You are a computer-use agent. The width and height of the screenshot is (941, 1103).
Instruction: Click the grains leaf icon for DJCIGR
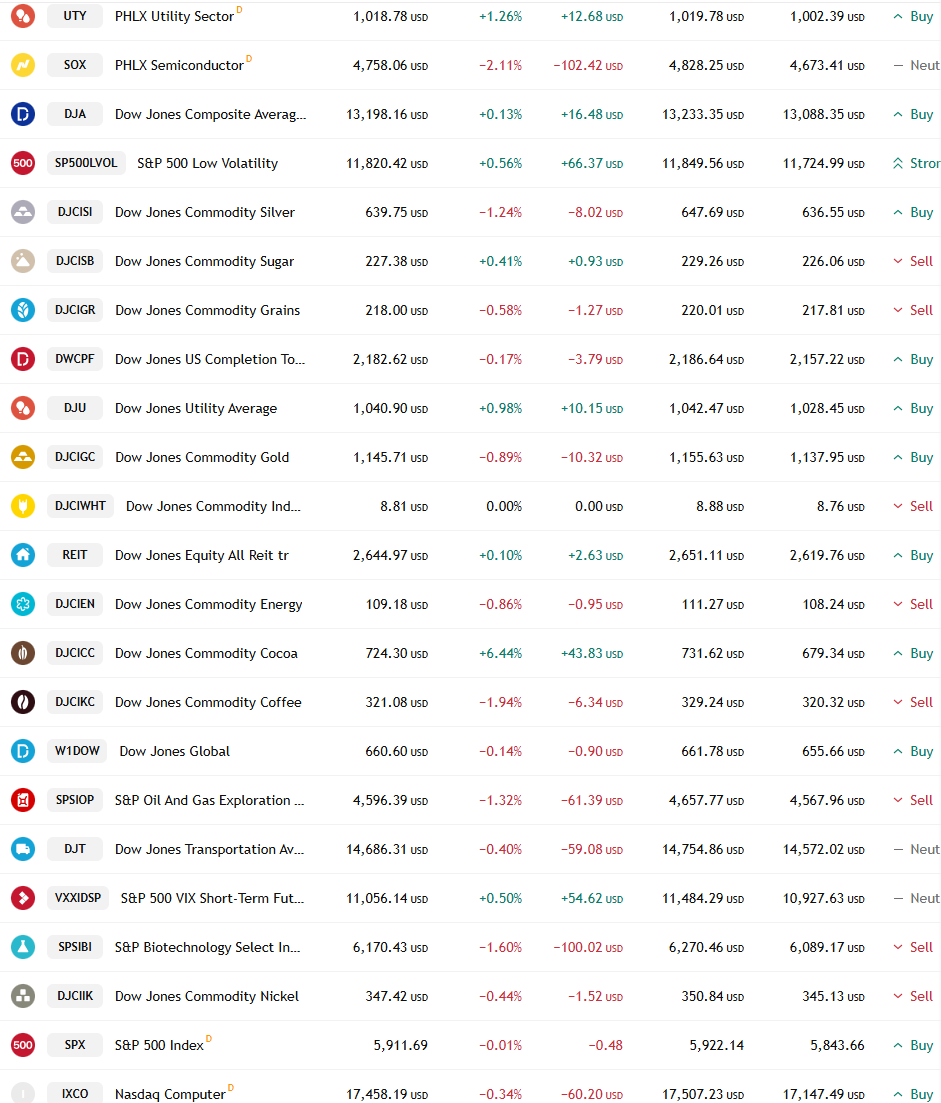(x=23, y=310)
